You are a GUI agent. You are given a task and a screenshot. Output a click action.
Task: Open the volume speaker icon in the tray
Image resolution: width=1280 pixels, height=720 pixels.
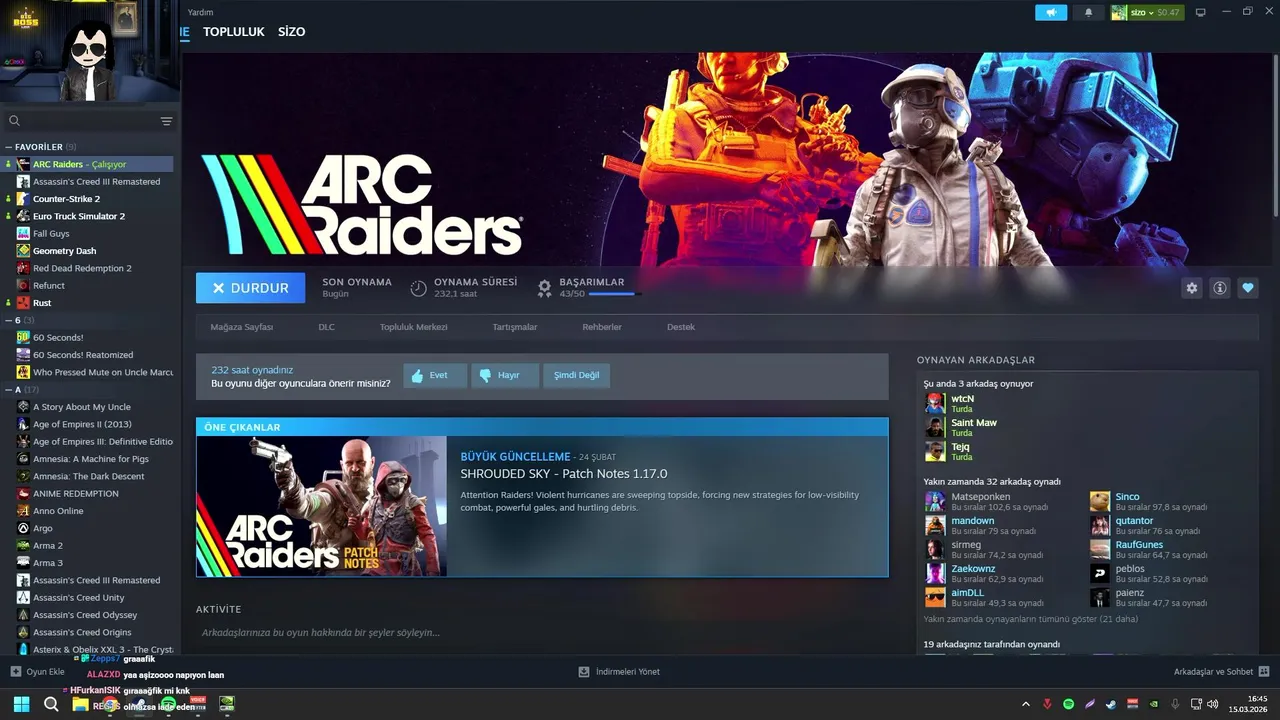pyautogui.click(x=1212, y=704)
